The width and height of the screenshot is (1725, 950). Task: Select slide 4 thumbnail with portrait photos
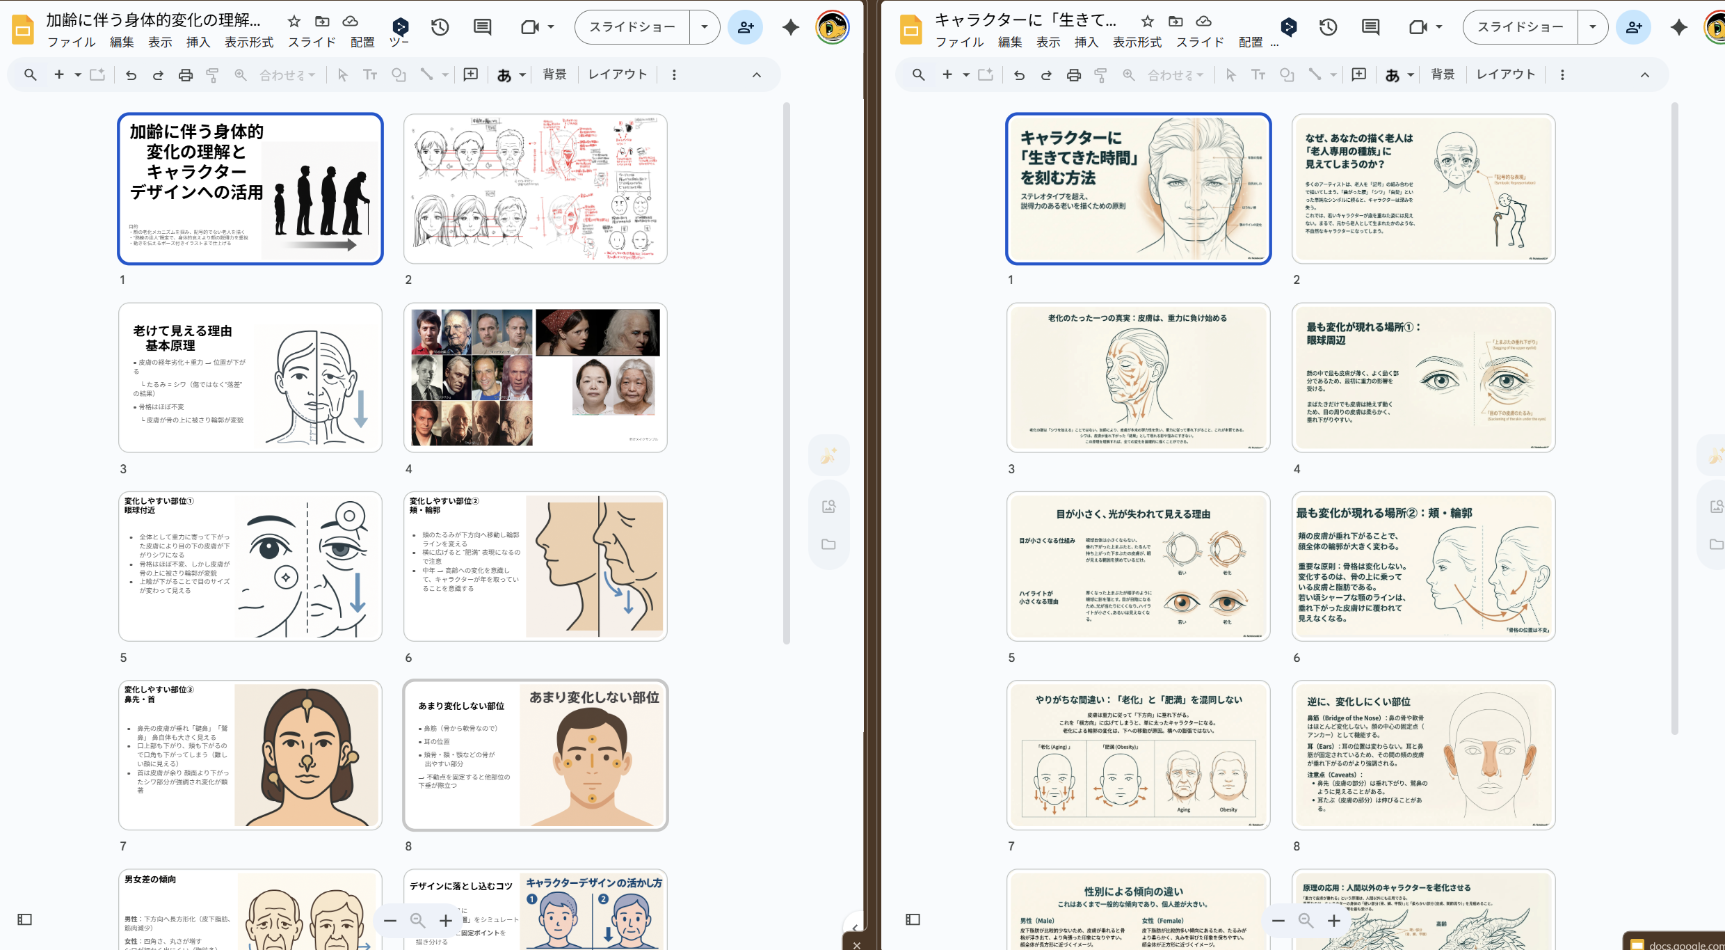pos(535,378)
